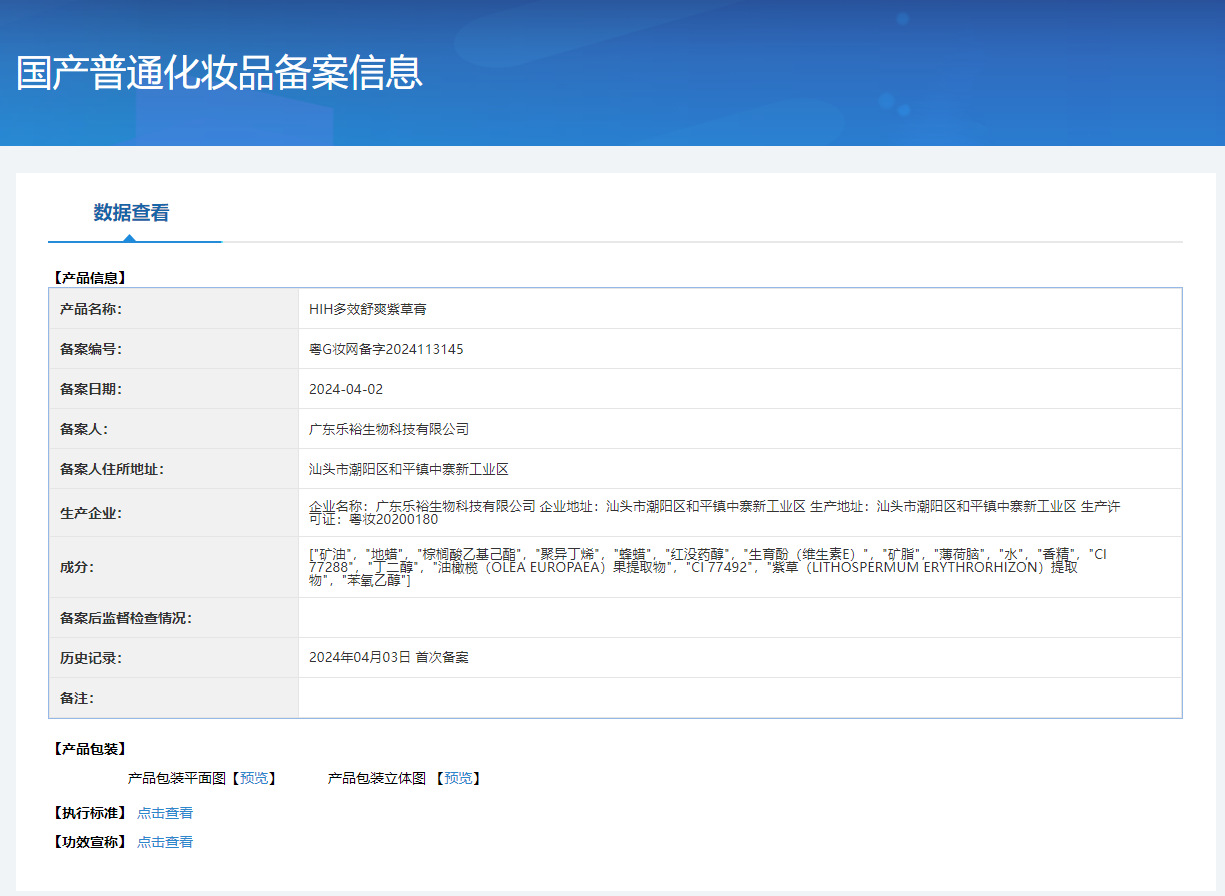This screenshot has height=896, width=1225.
Task: Select 广东乐裕生物科技有限公司 in the 备案人 row
Action: pos(389,429)
